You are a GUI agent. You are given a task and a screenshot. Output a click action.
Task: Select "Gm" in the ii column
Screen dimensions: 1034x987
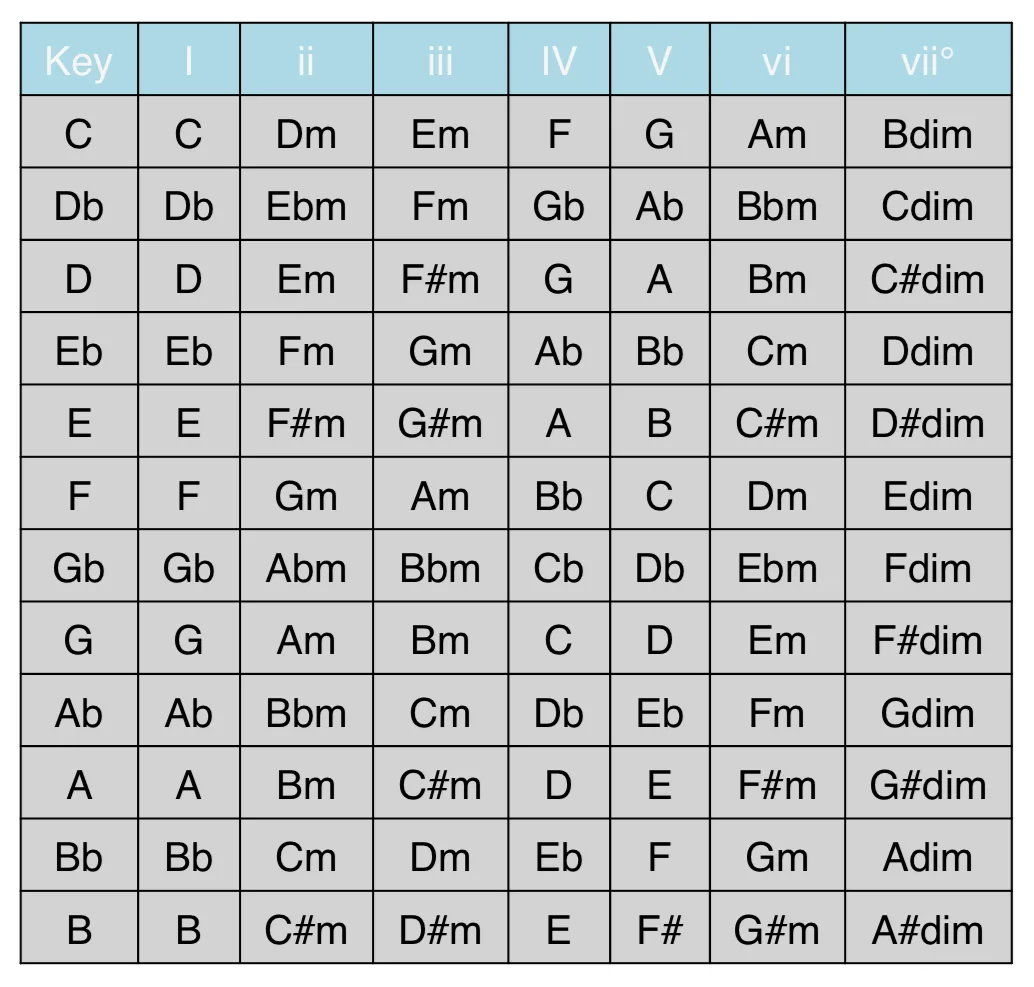click(x=306, y=496)
